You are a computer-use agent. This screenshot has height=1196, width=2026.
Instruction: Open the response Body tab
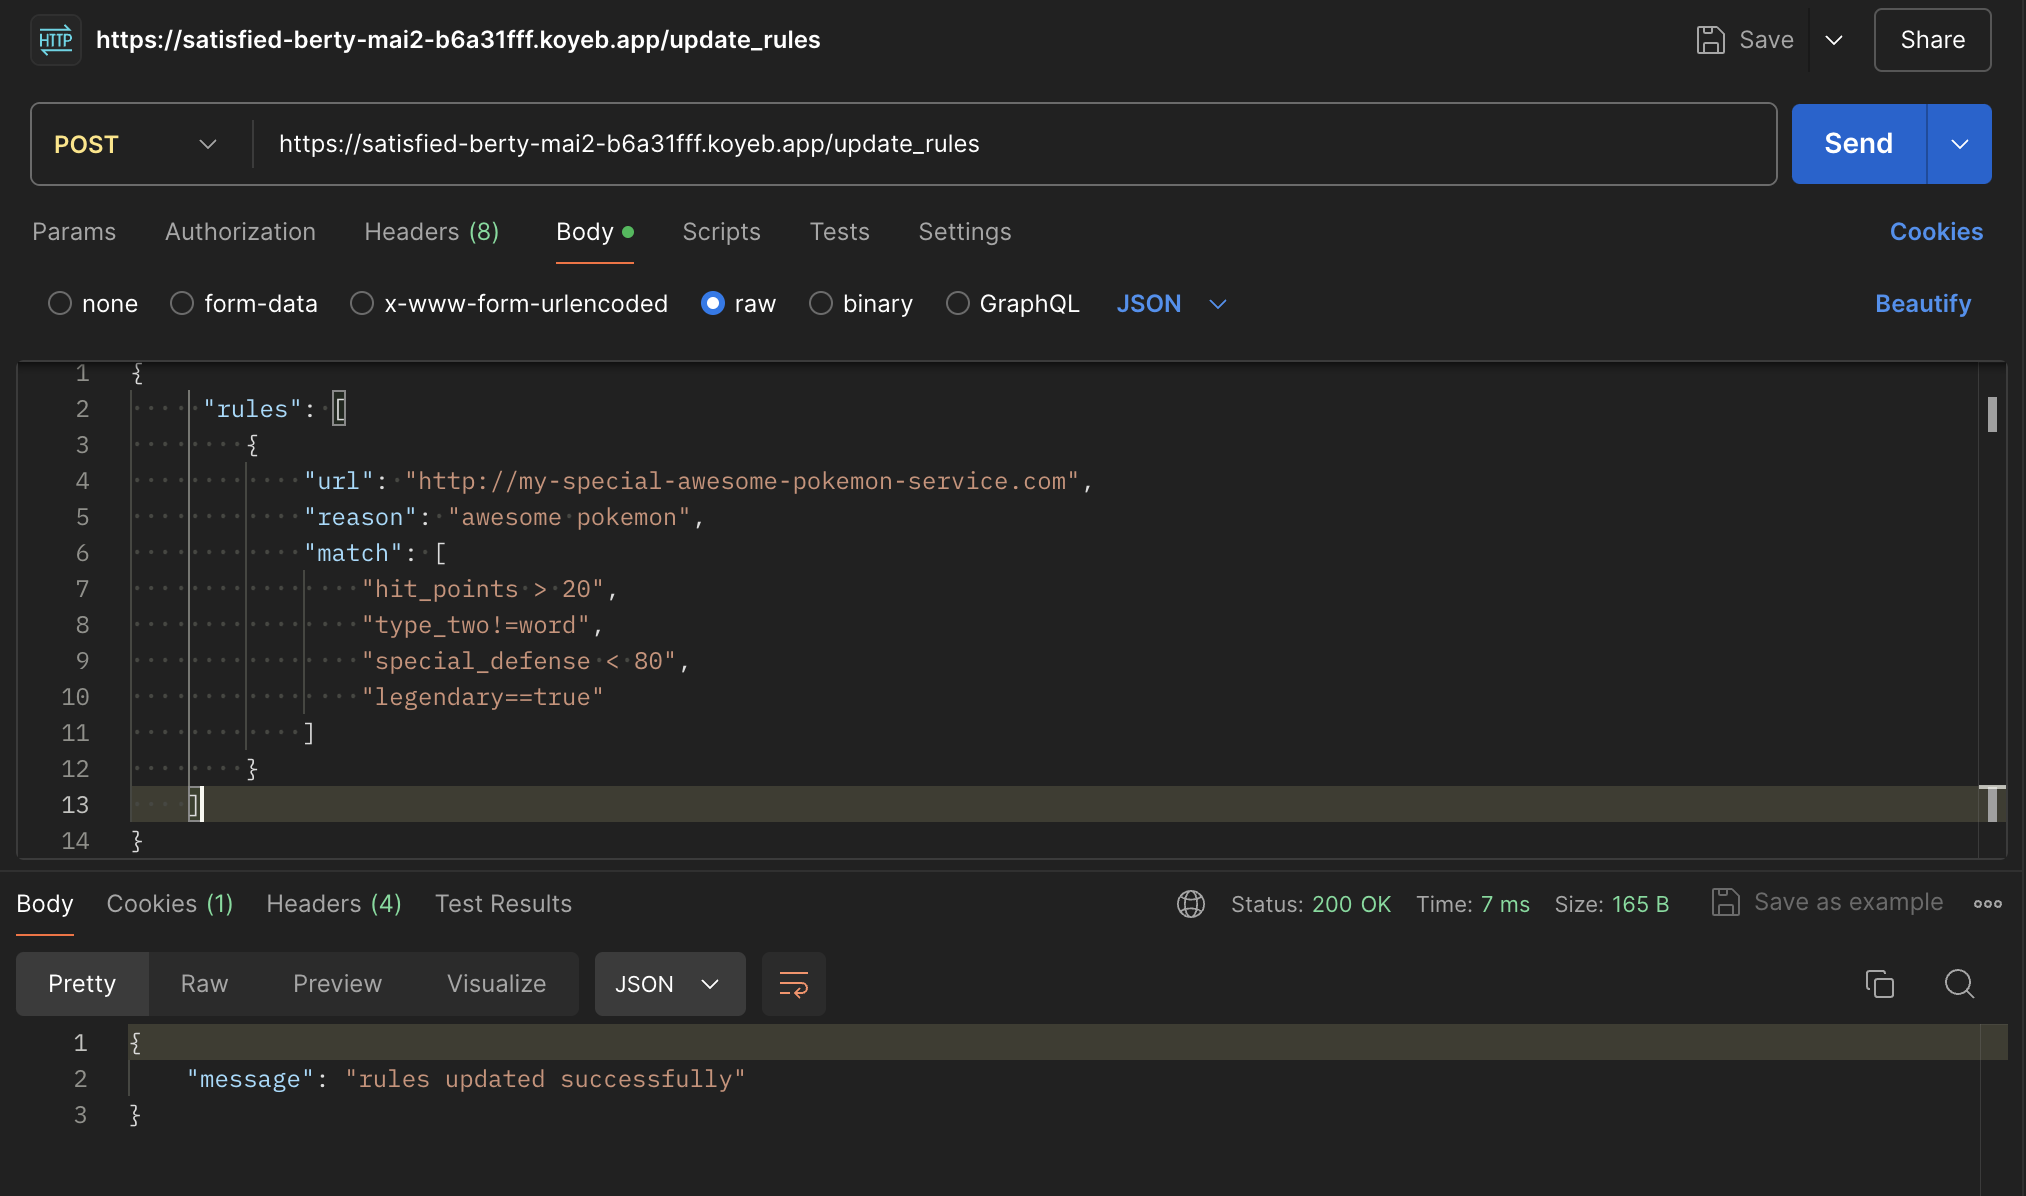tap(45, 904)
